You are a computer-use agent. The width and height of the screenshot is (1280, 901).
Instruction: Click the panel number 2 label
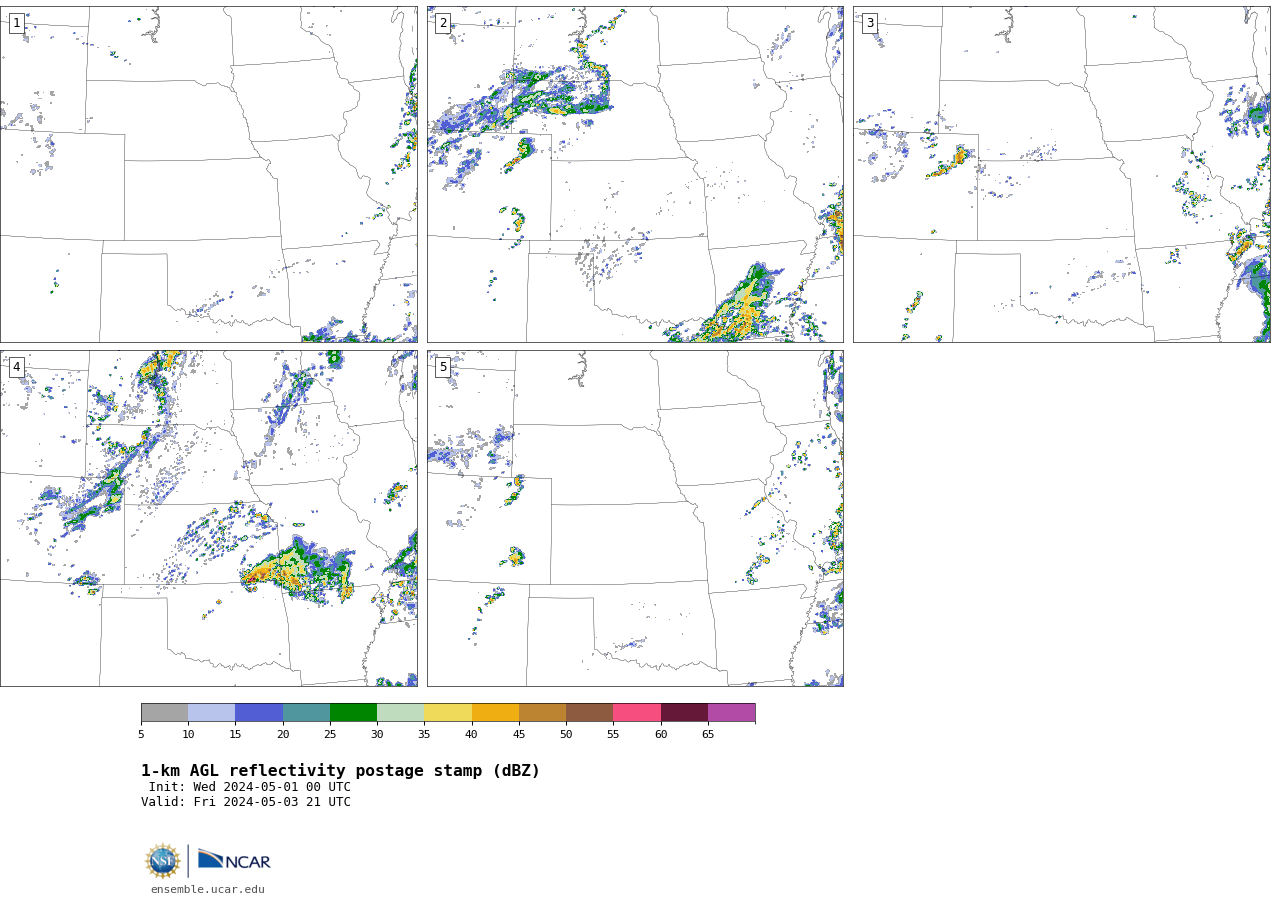[x=443, y=23]
